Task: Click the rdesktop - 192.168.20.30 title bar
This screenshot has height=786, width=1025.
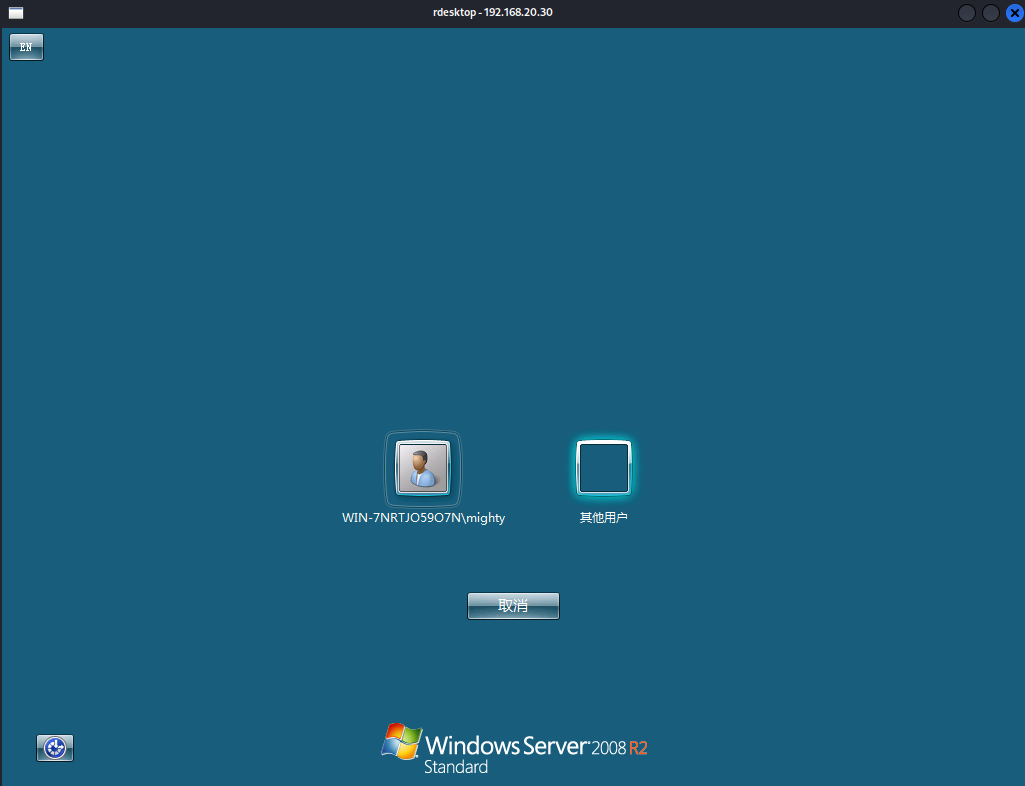Action: click(x=512, y=13)
